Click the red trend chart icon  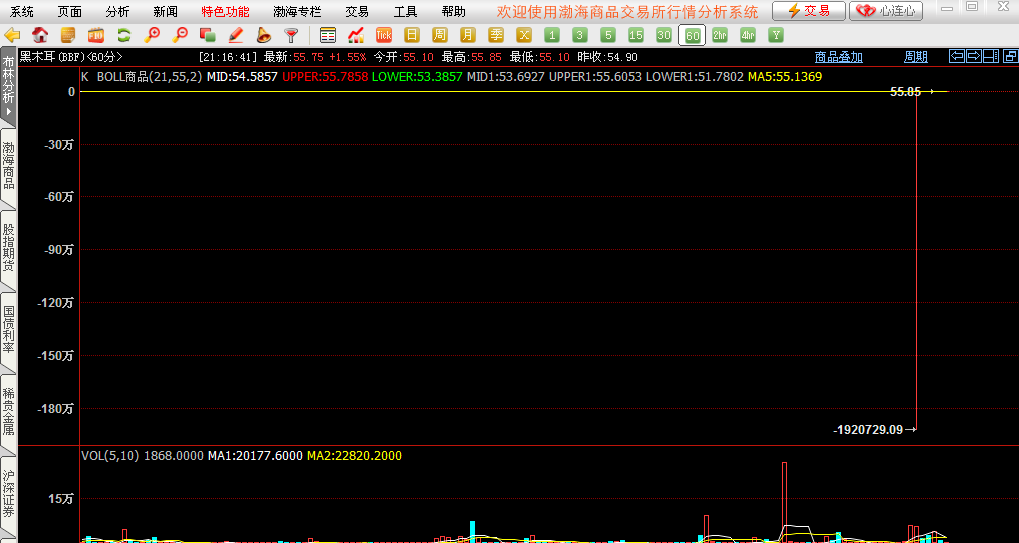click(x=355, y=35)
